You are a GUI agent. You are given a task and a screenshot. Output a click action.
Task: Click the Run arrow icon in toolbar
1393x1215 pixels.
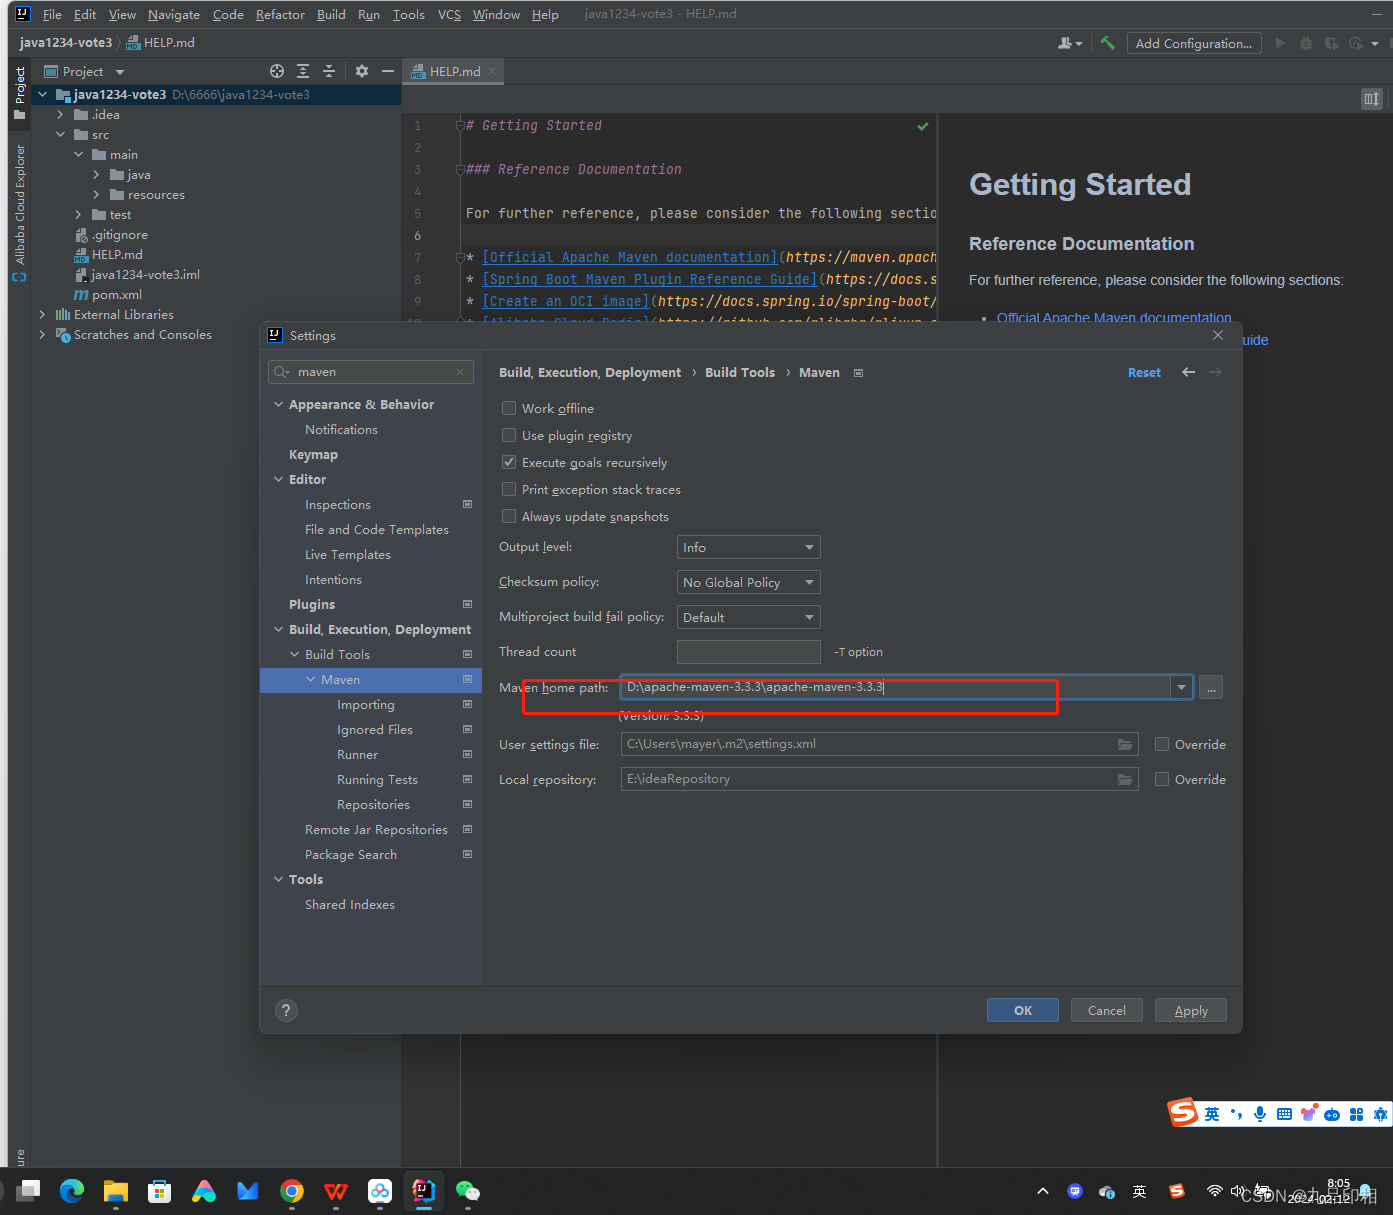pyautogui.click(x=1280, y=43)
